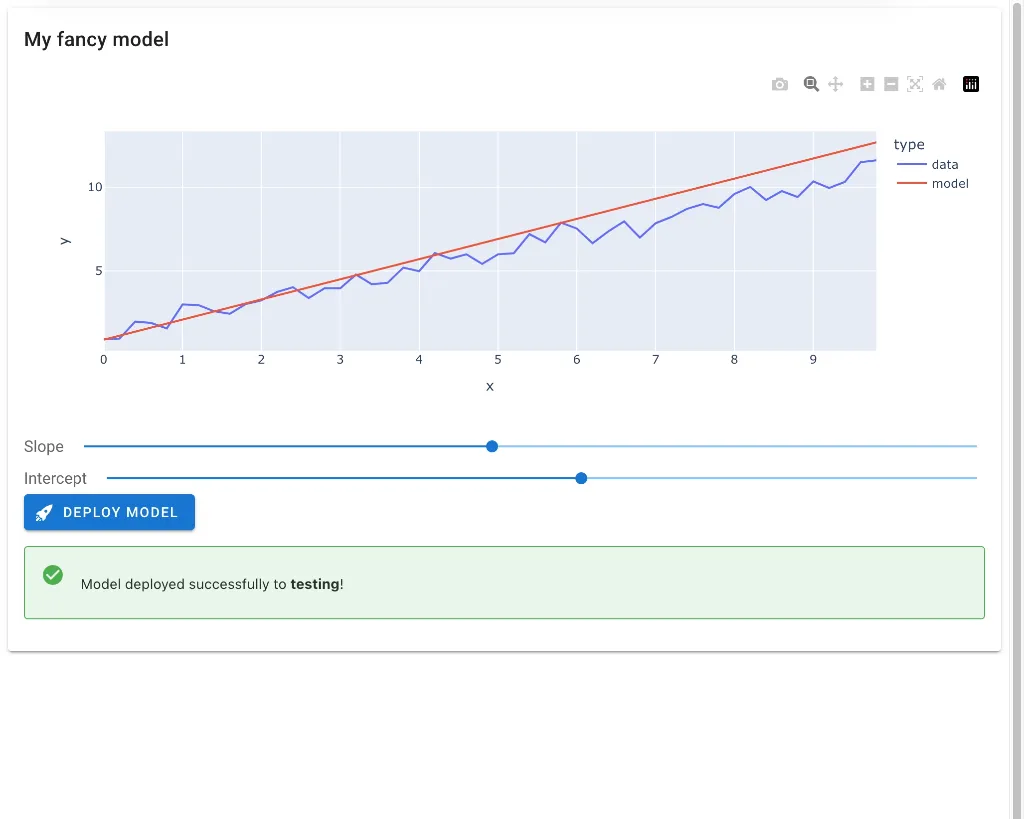Screen dimensions: 1024x819
Task: Toggle the data trace in legend
Action: (x=944, y=165)
